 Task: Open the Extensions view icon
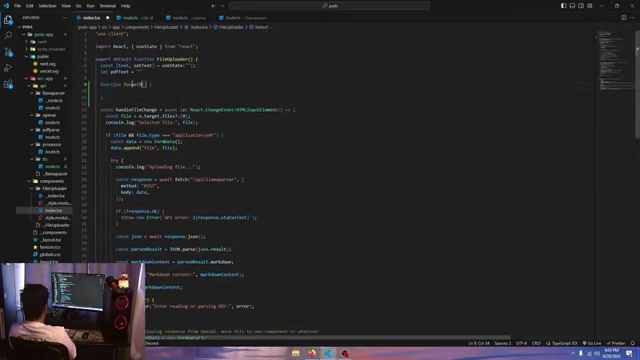click(8, 84)
